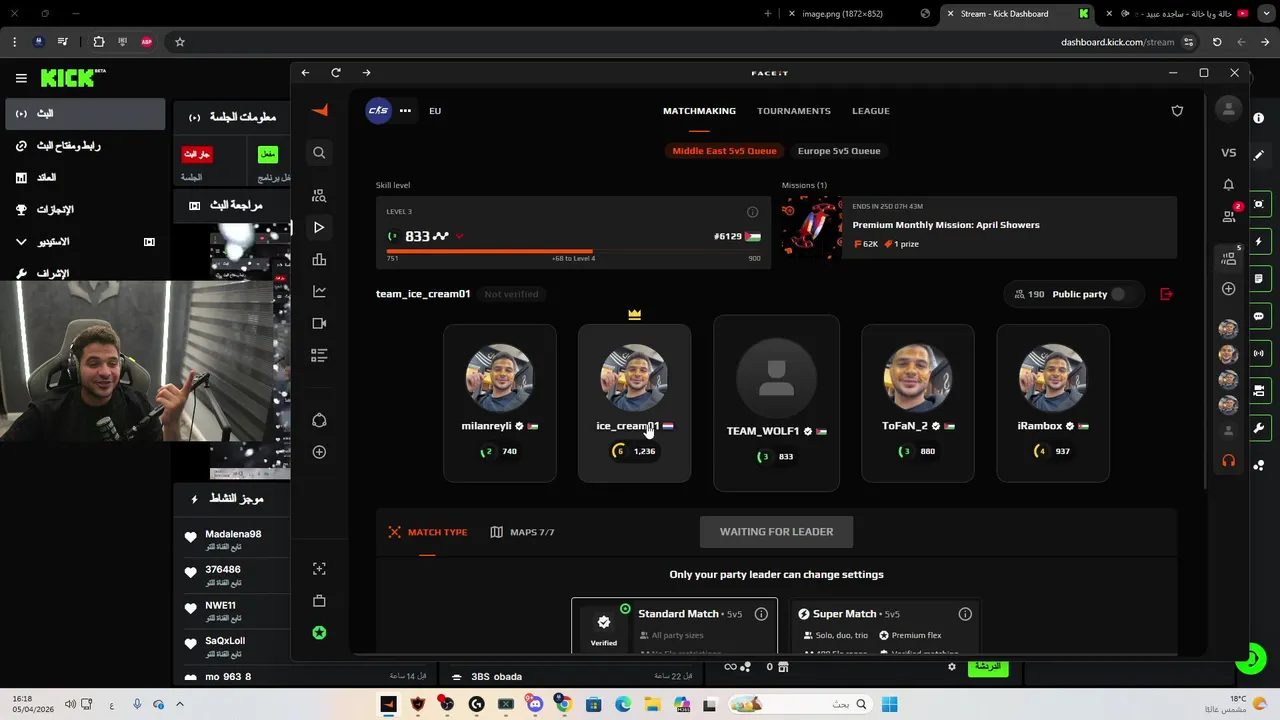Click the WAITING FOR LEADER button
This screenshot has height=720, width=1280.
pyautogui.click(x=776, y=532)
